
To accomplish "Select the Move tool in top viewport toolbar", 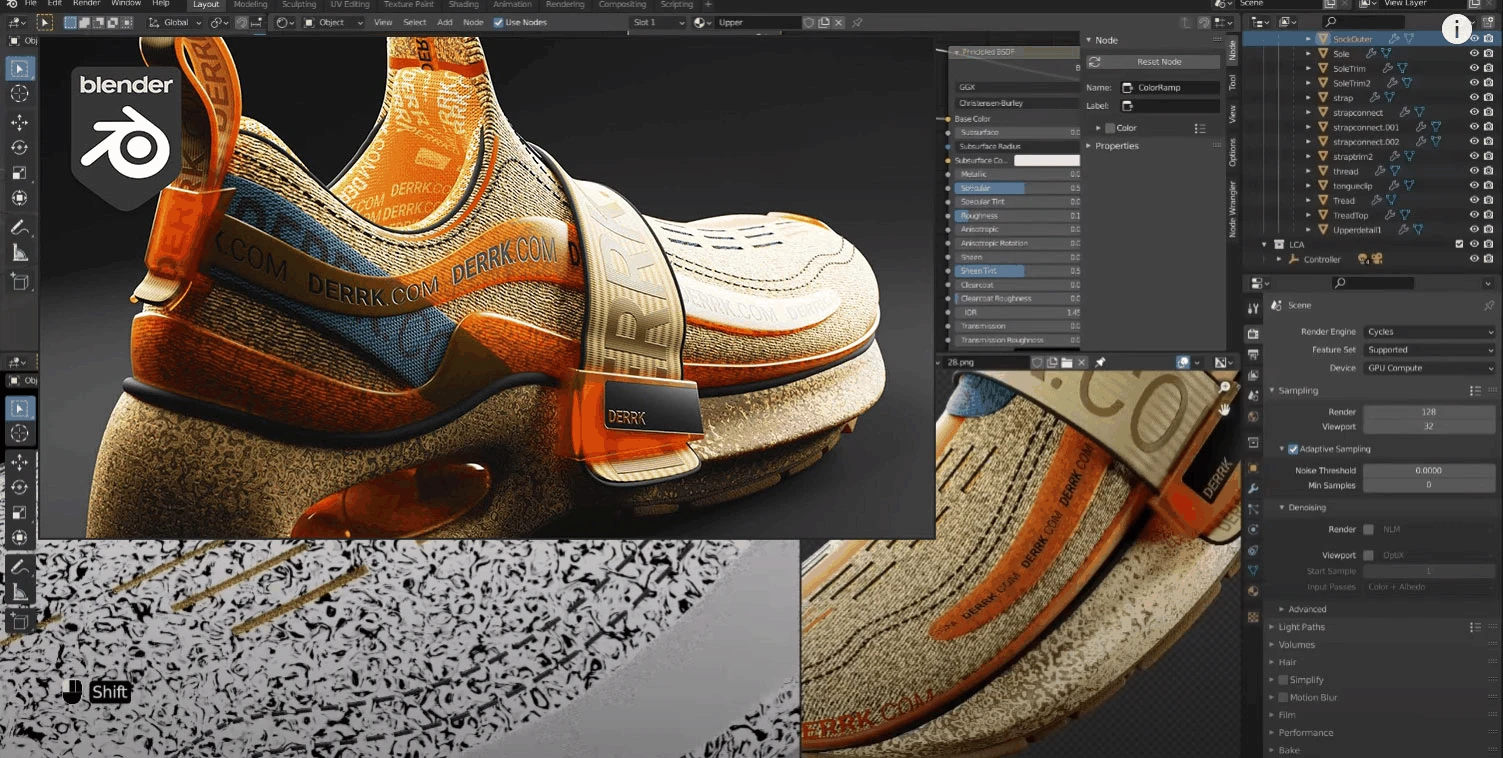I will point(20,123).
